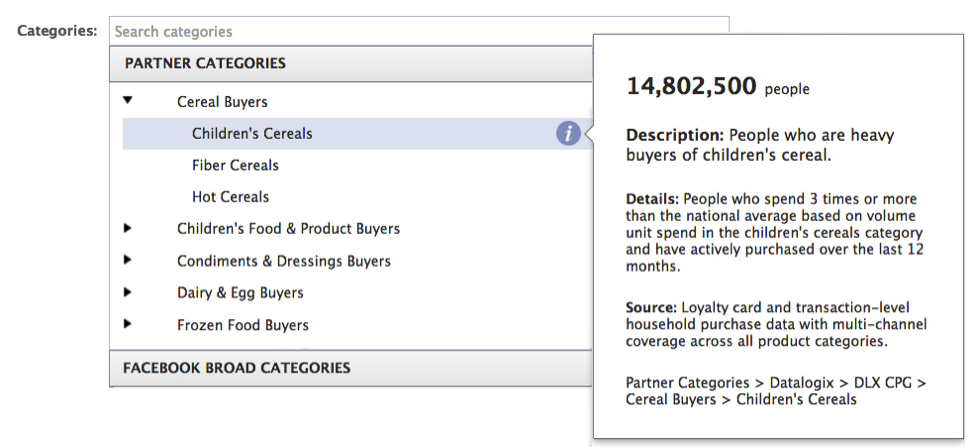The height and width of the screenshot is (448, 975).
Task: Click the info icon beside Children's Cereals
Action: pyautogui.click(x=568, y=133)
